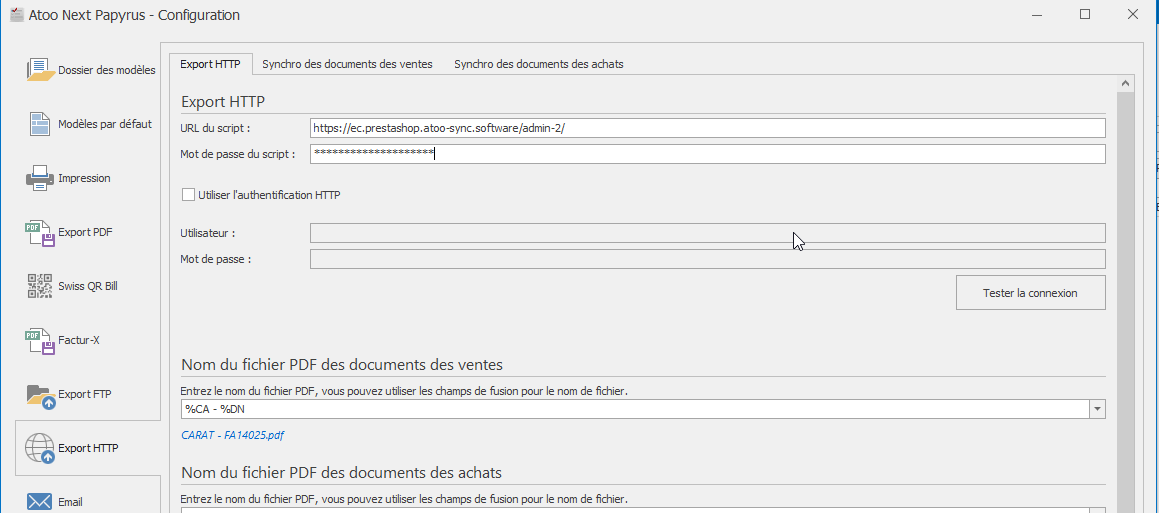This screenshot has height=513, width=1159.
Task: Open the Dossier des modèles folder icon
Action: coord(40,70)
